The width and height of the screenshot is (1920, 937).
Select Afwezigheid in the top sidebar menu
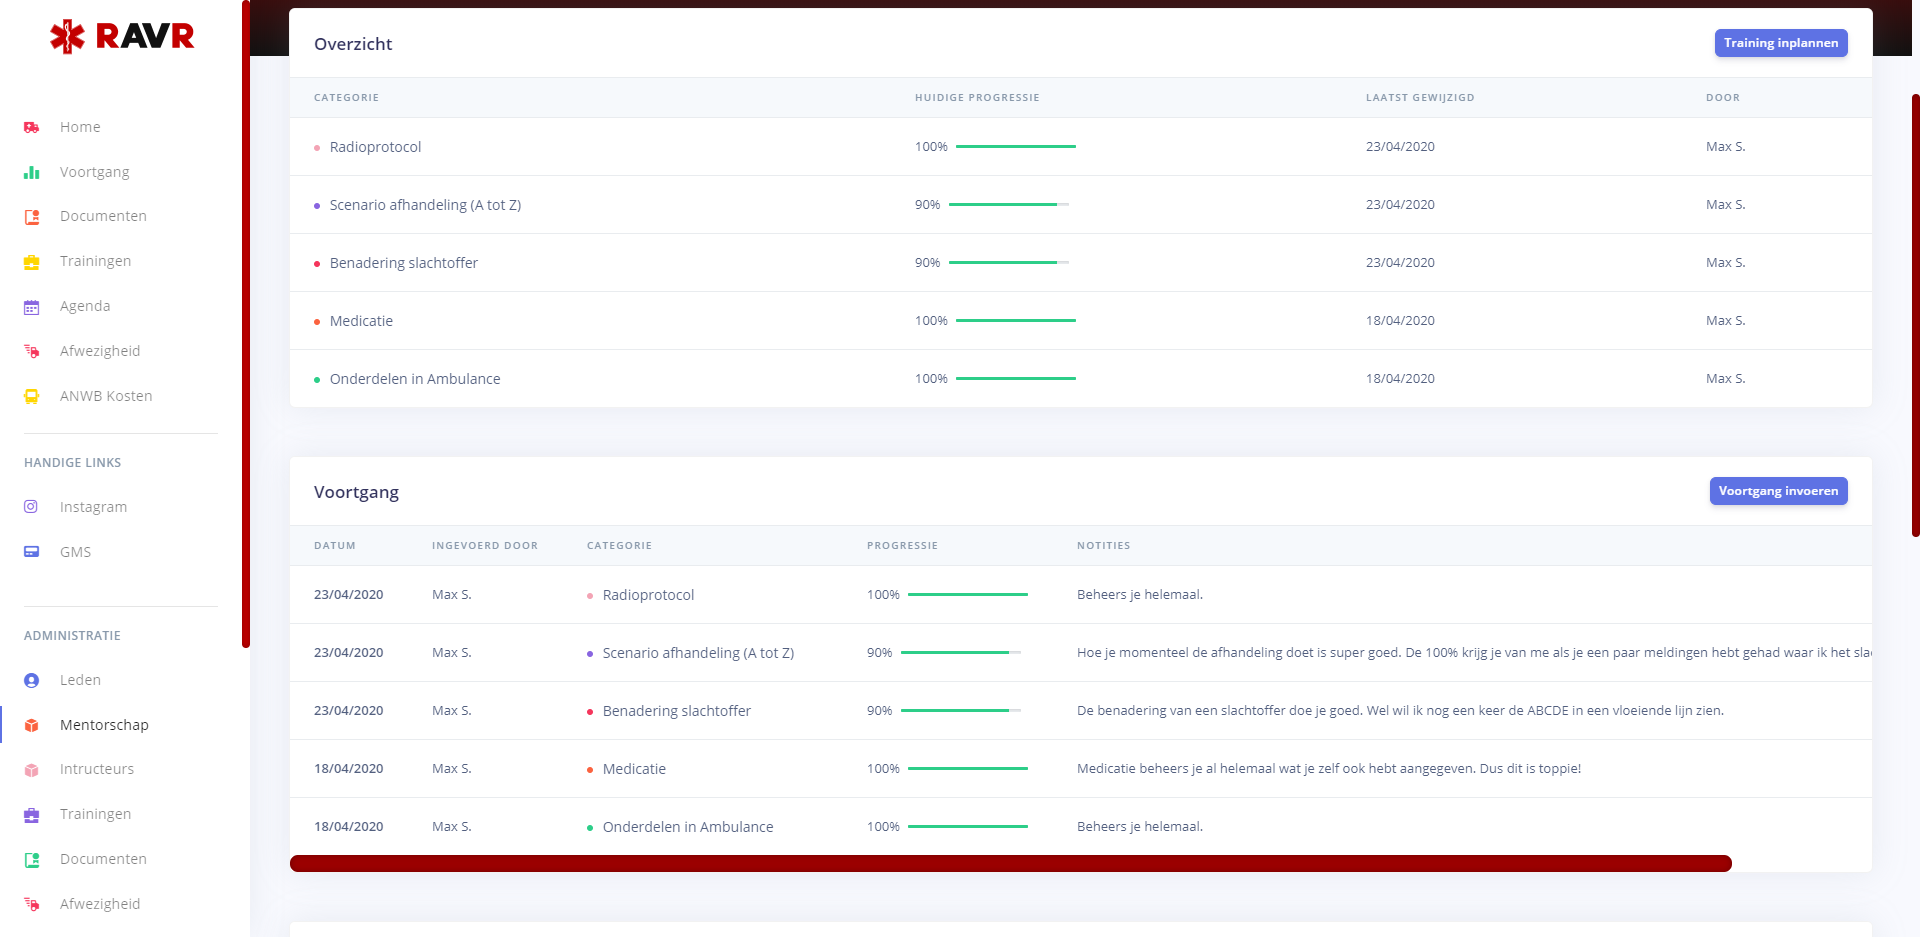click(x=100, y=351)
